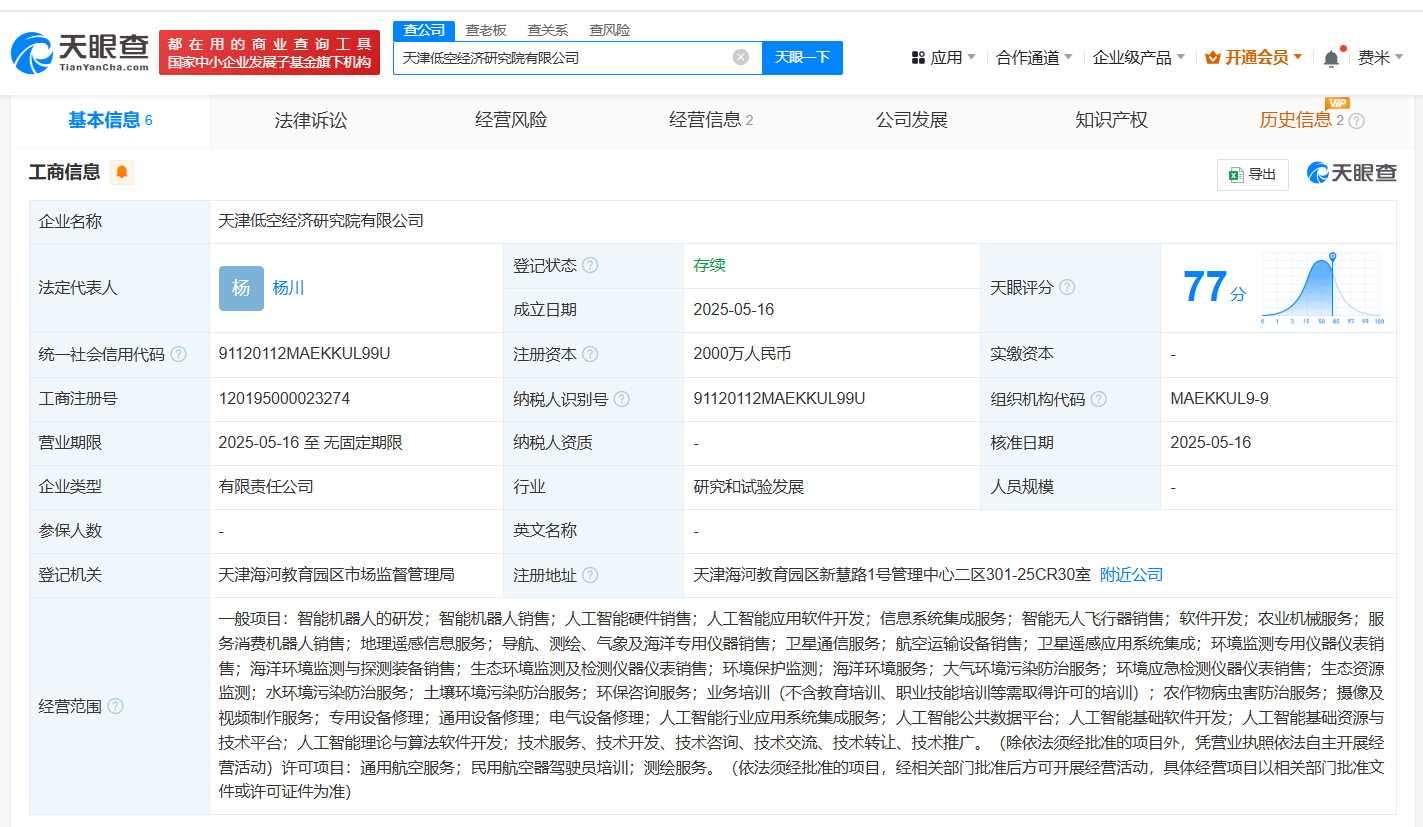Select the 查老板 search tab

pos(486,30)
